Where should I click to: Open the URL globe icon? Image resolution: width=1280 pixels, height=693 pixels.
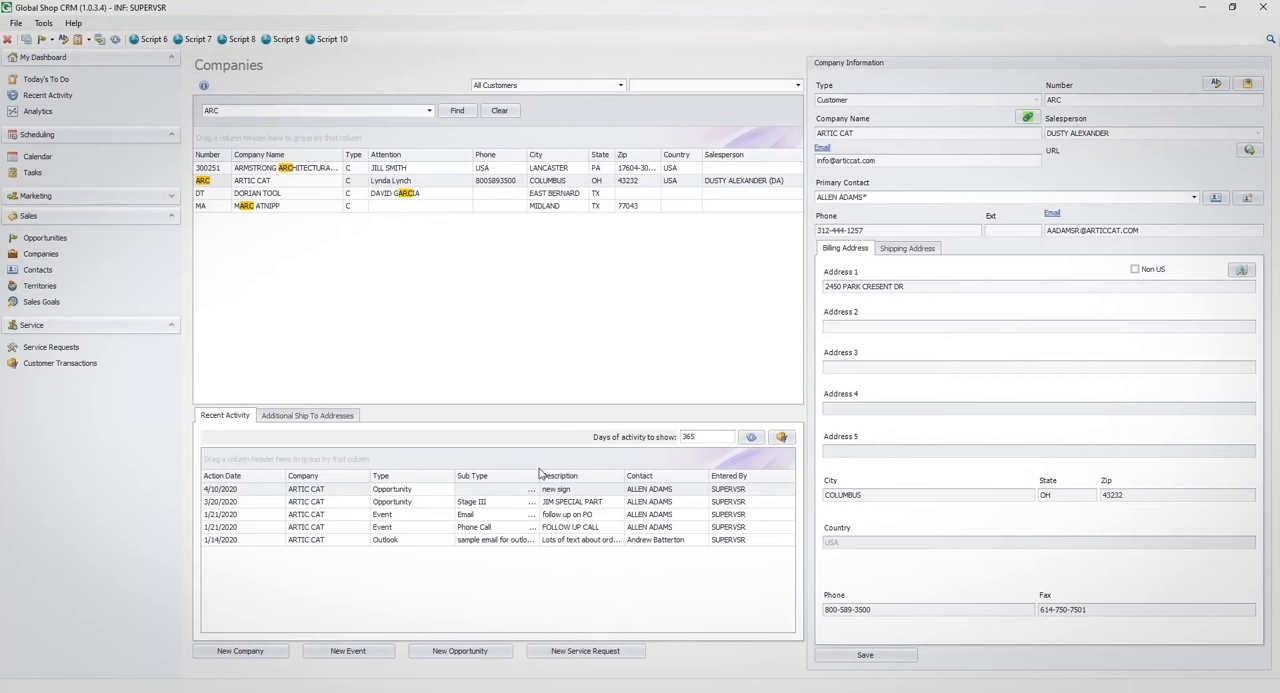(1249, 150)
